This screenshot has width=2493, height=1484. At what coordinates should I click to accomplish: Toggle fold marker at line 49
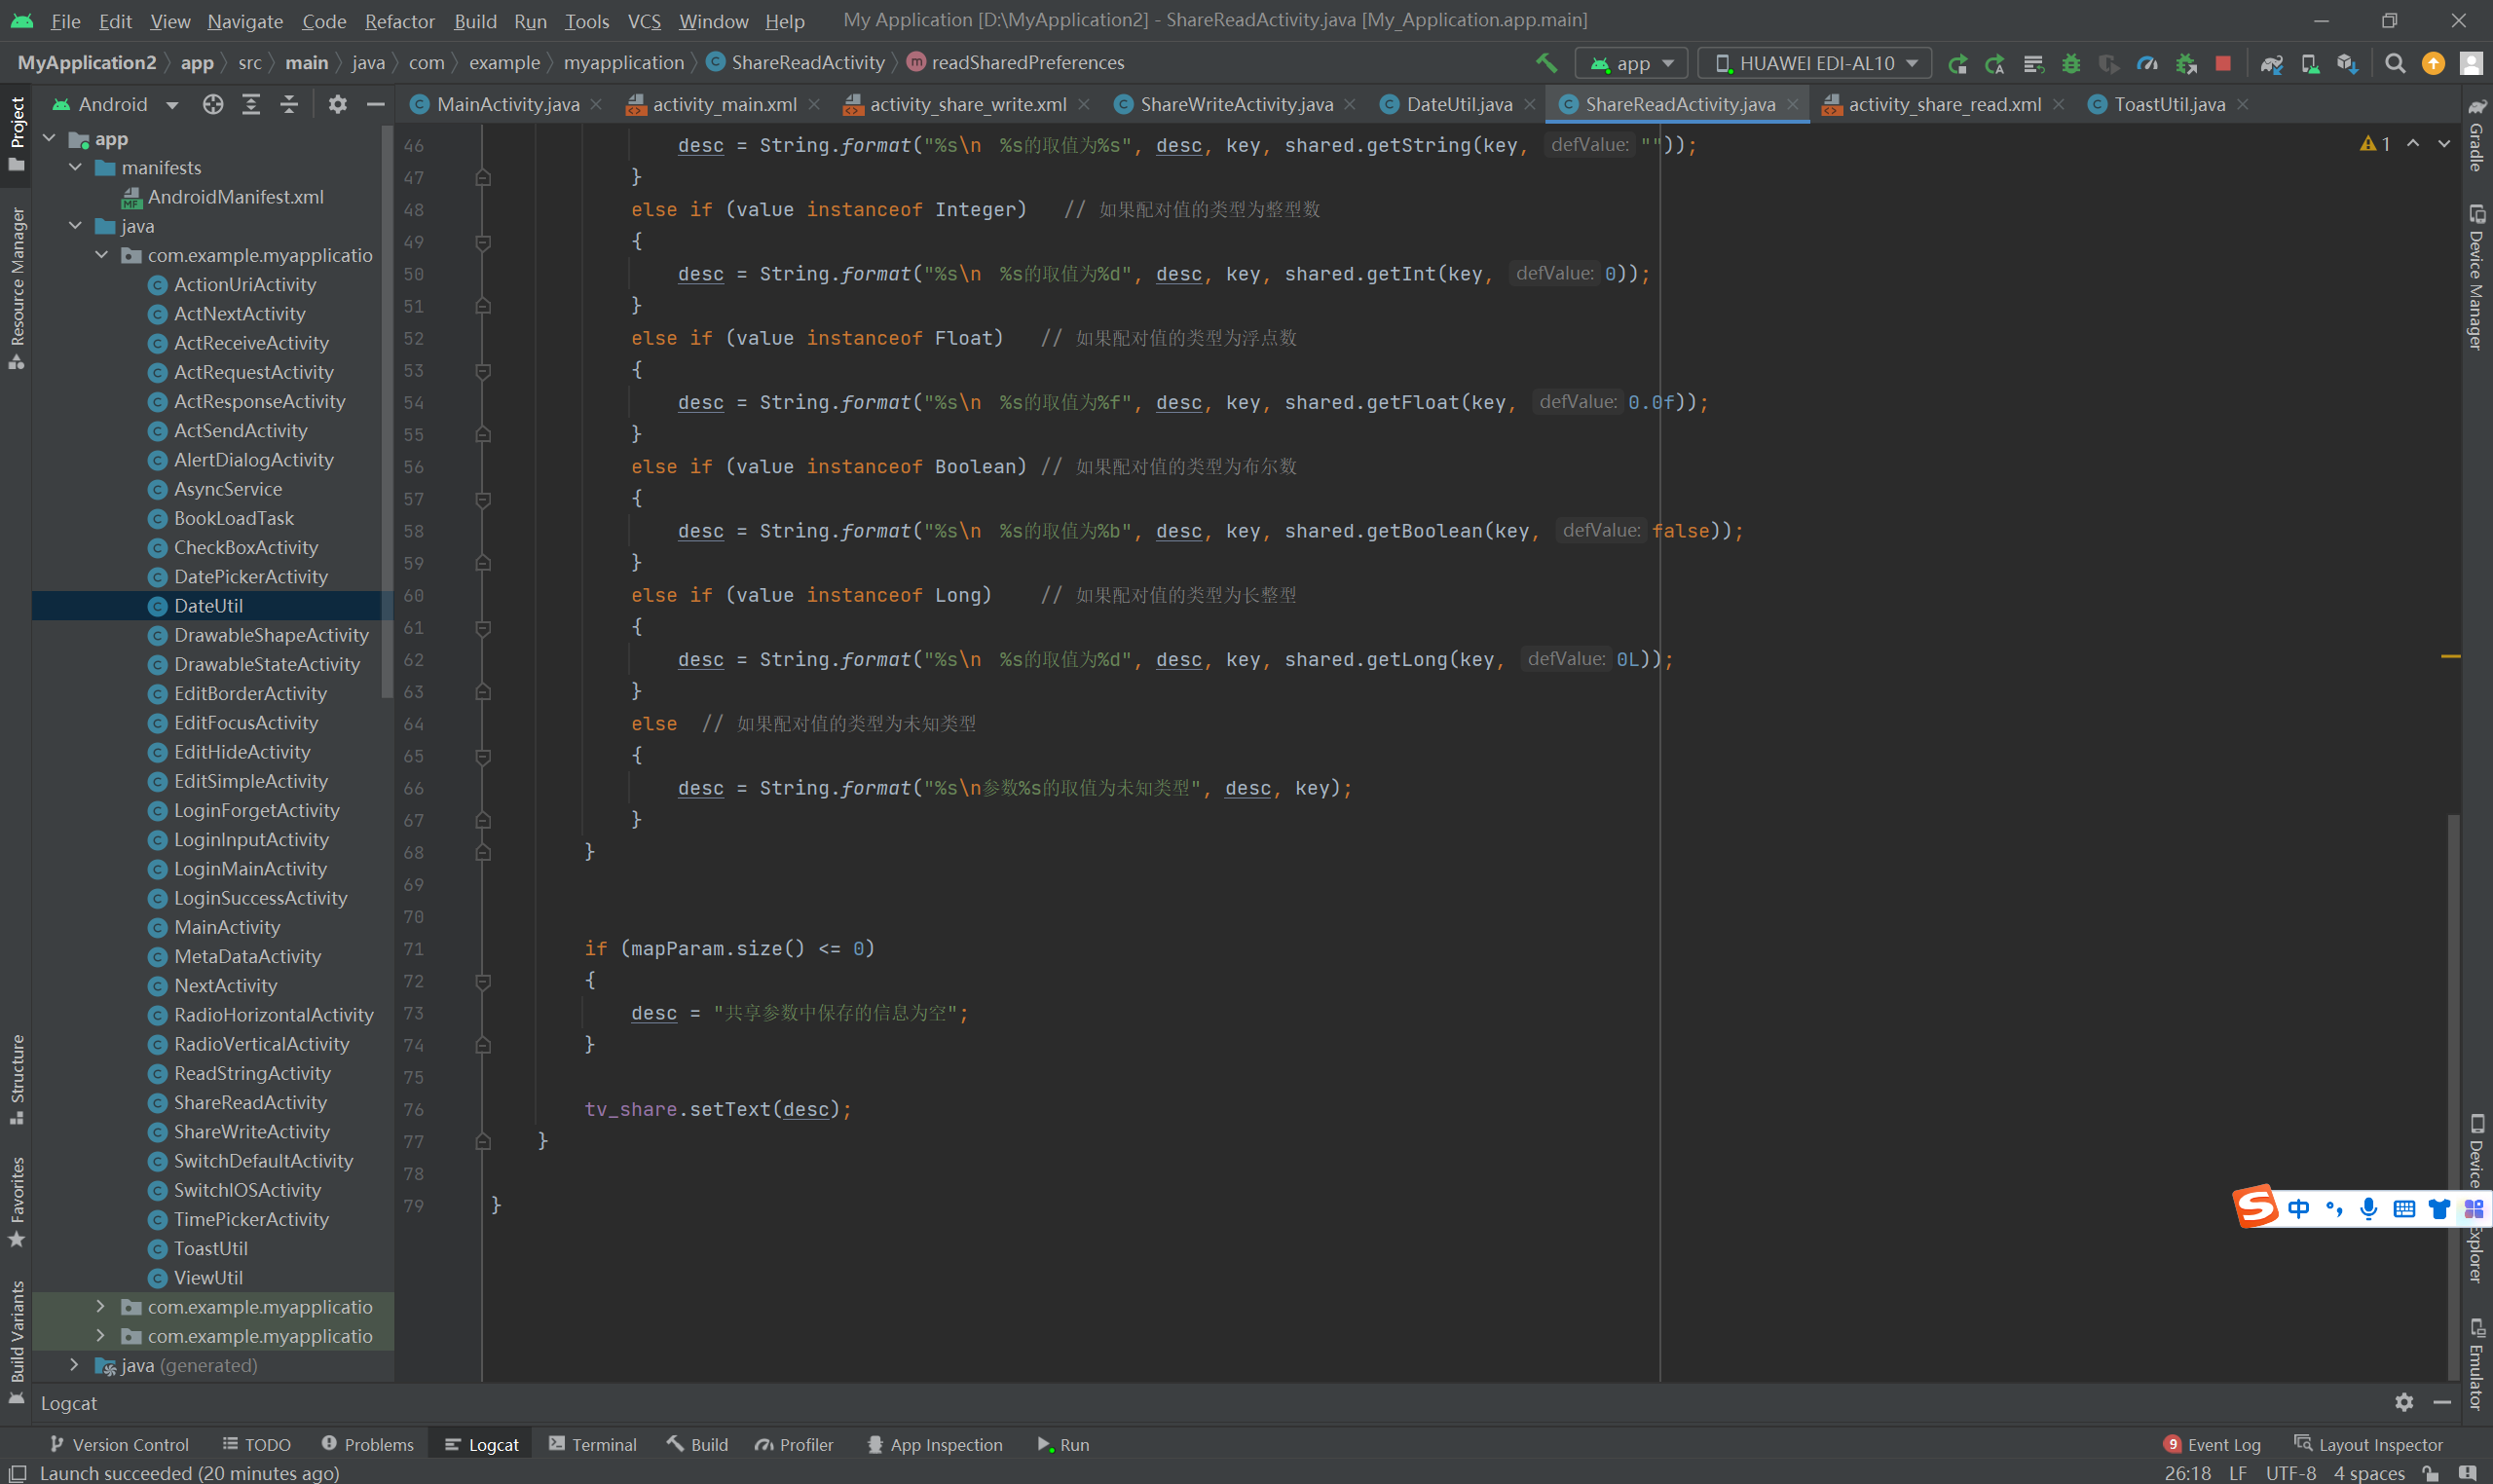coord(483,242)
